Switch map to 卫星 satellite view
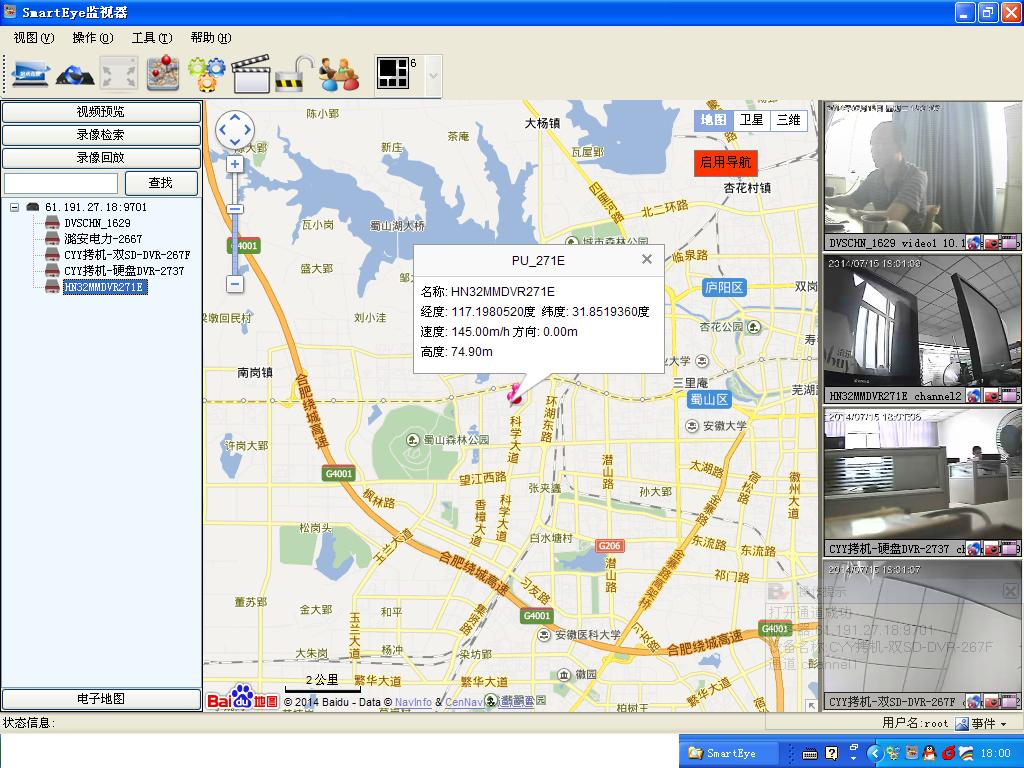 click(x=751, y=120)
